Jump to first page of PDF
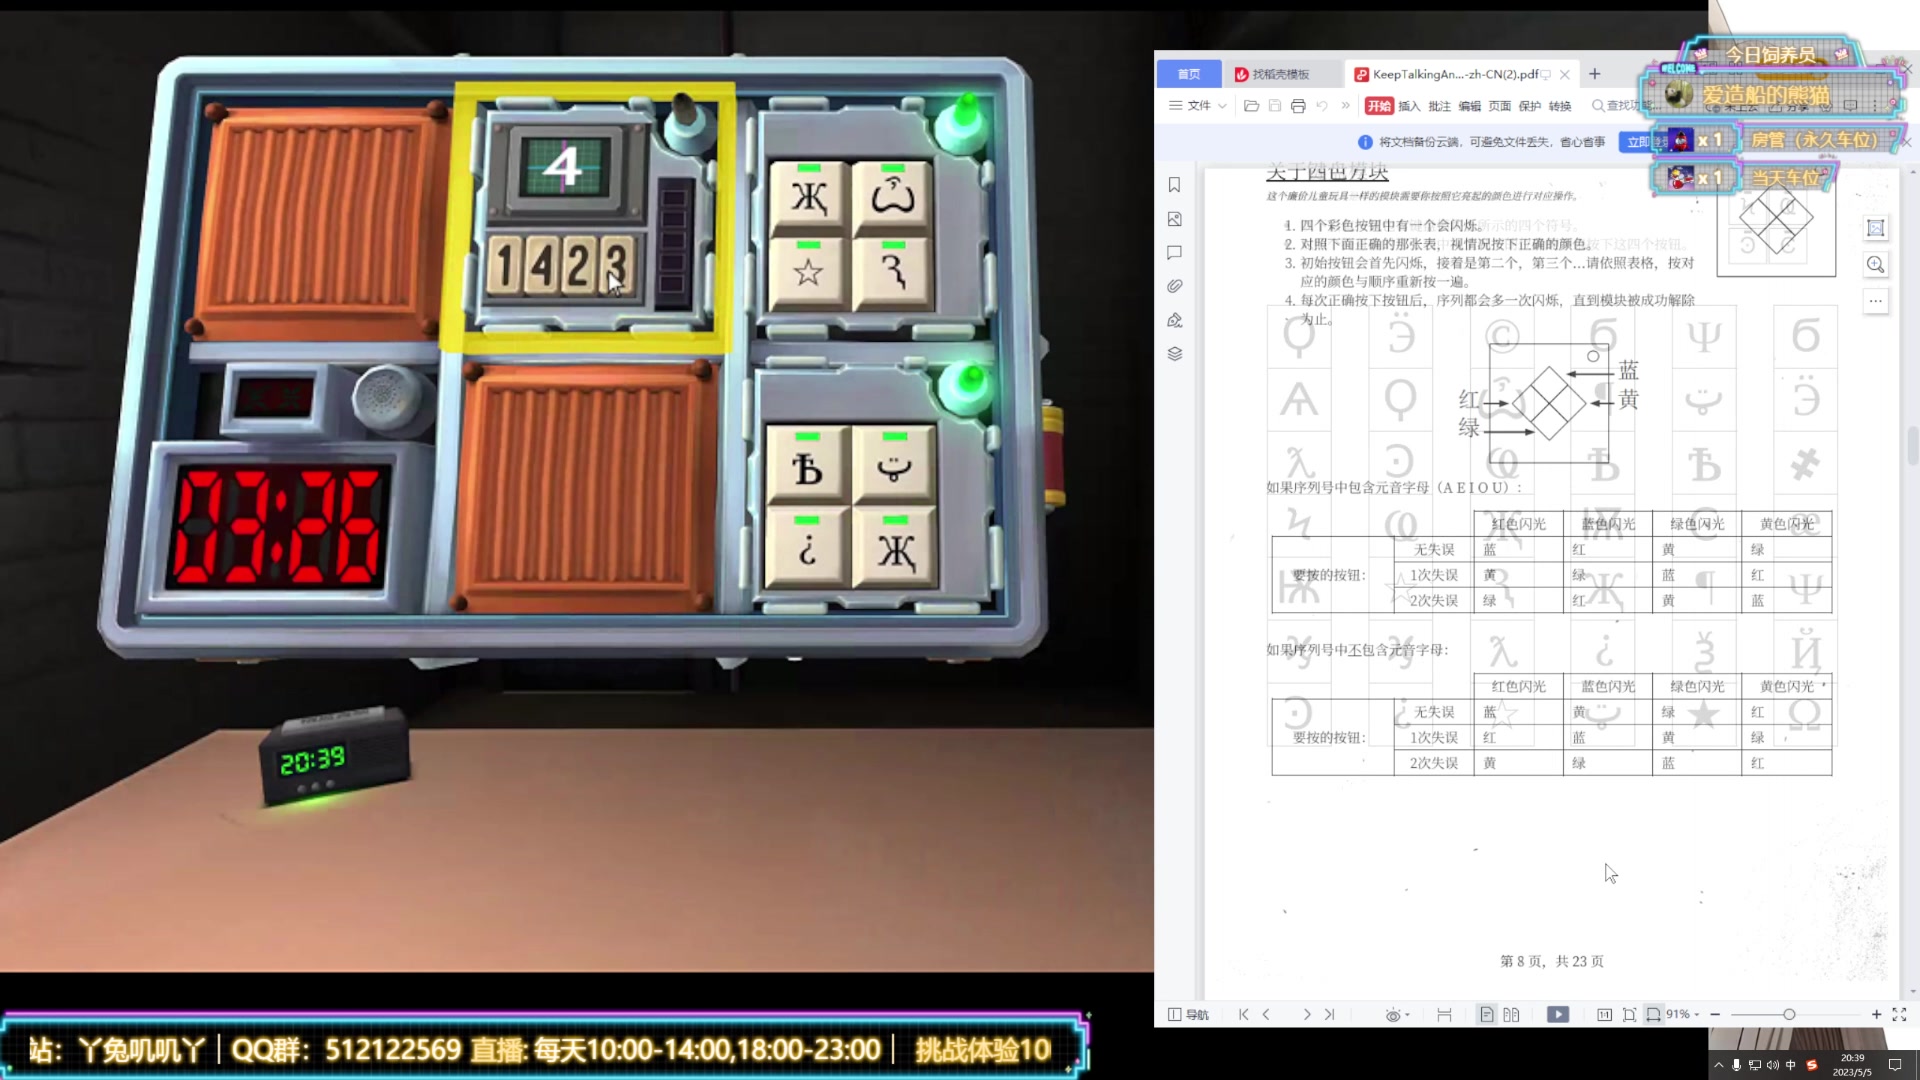The width and height of the screenshot is (1920, 1080). 1244,1014
